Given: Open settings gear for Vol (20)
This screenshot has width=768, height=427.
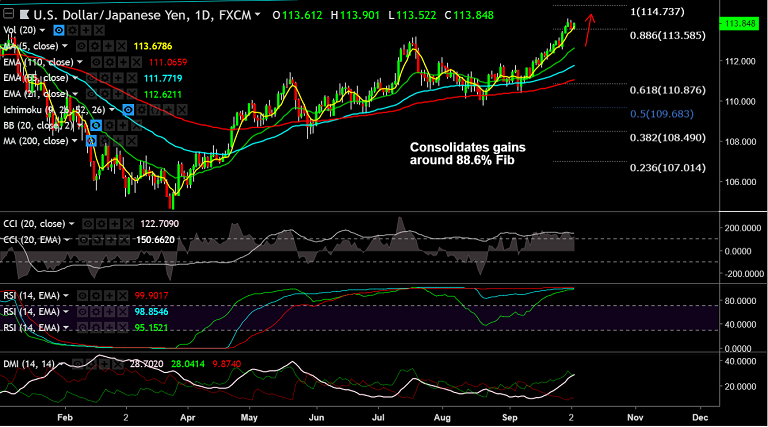Looking at the screenshot, I should 72,30.
